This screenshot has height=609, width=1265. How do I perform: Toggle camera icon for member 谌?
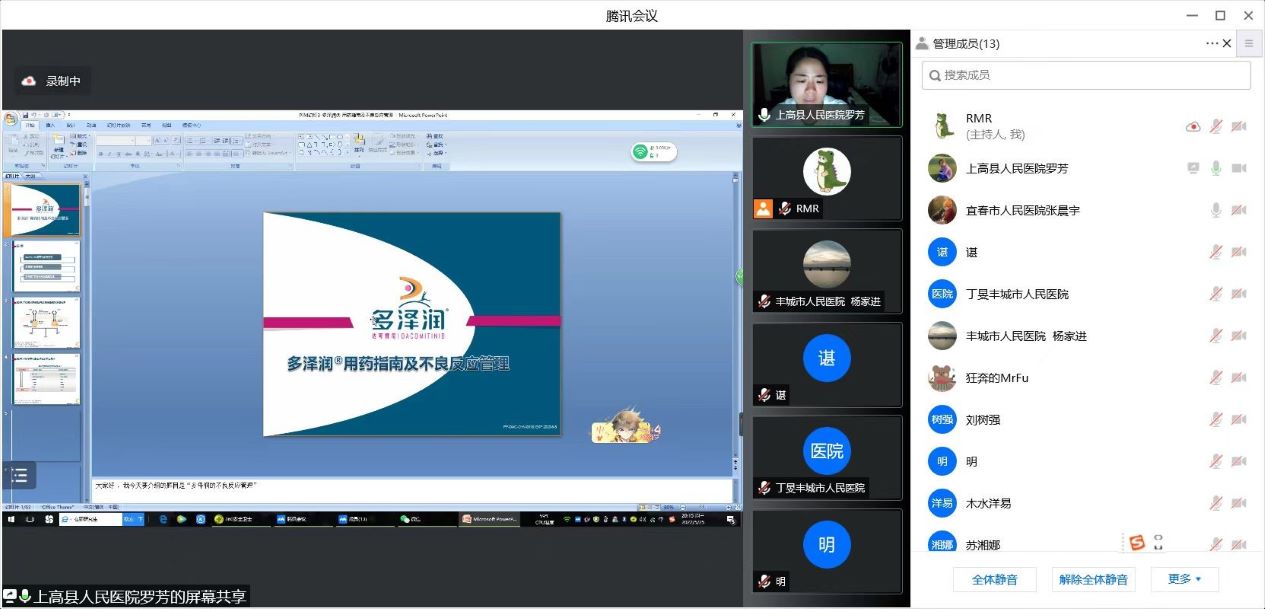1239,252
